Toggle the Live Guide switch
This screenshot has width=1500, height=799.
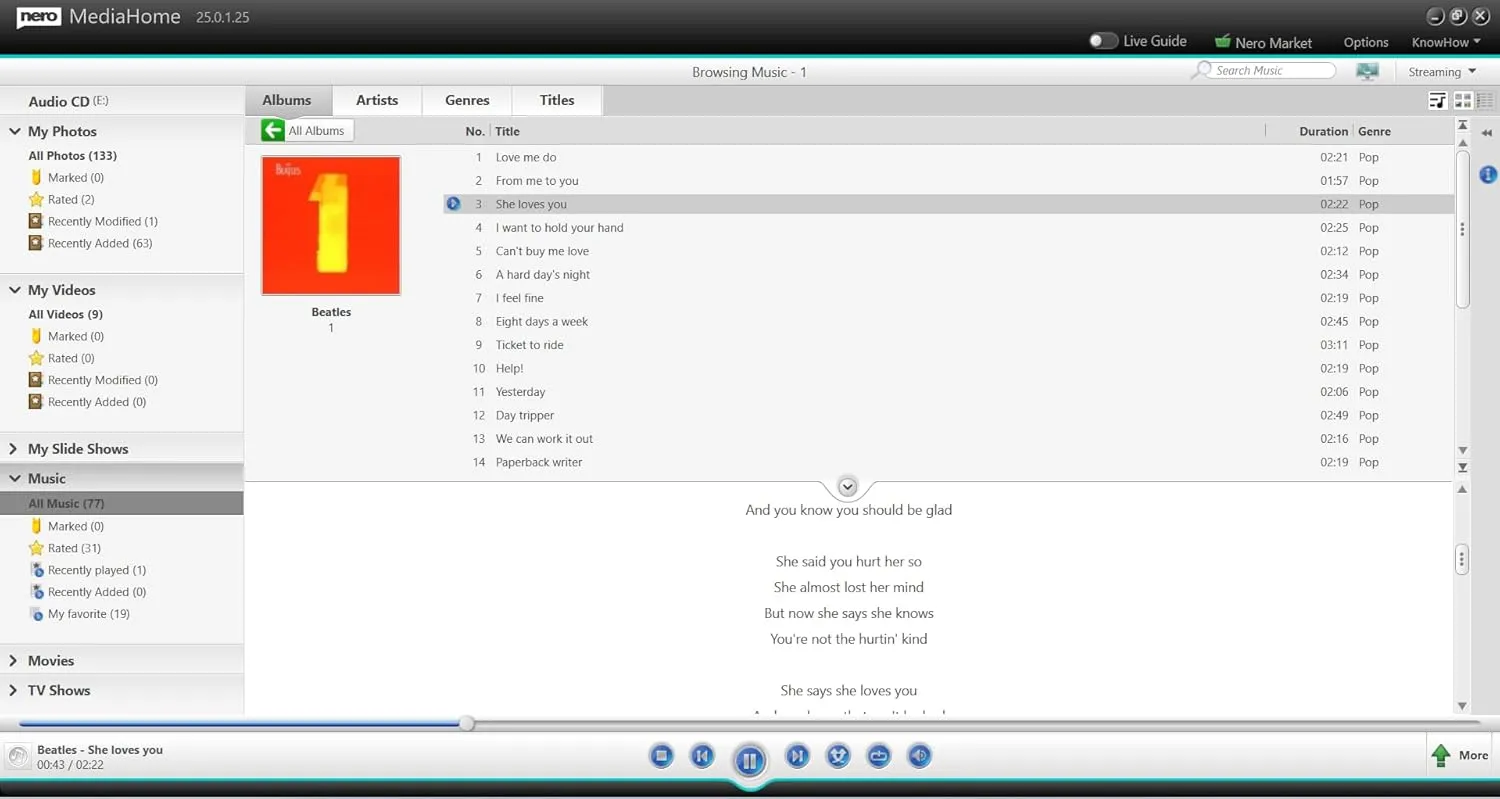[1103, 41]
